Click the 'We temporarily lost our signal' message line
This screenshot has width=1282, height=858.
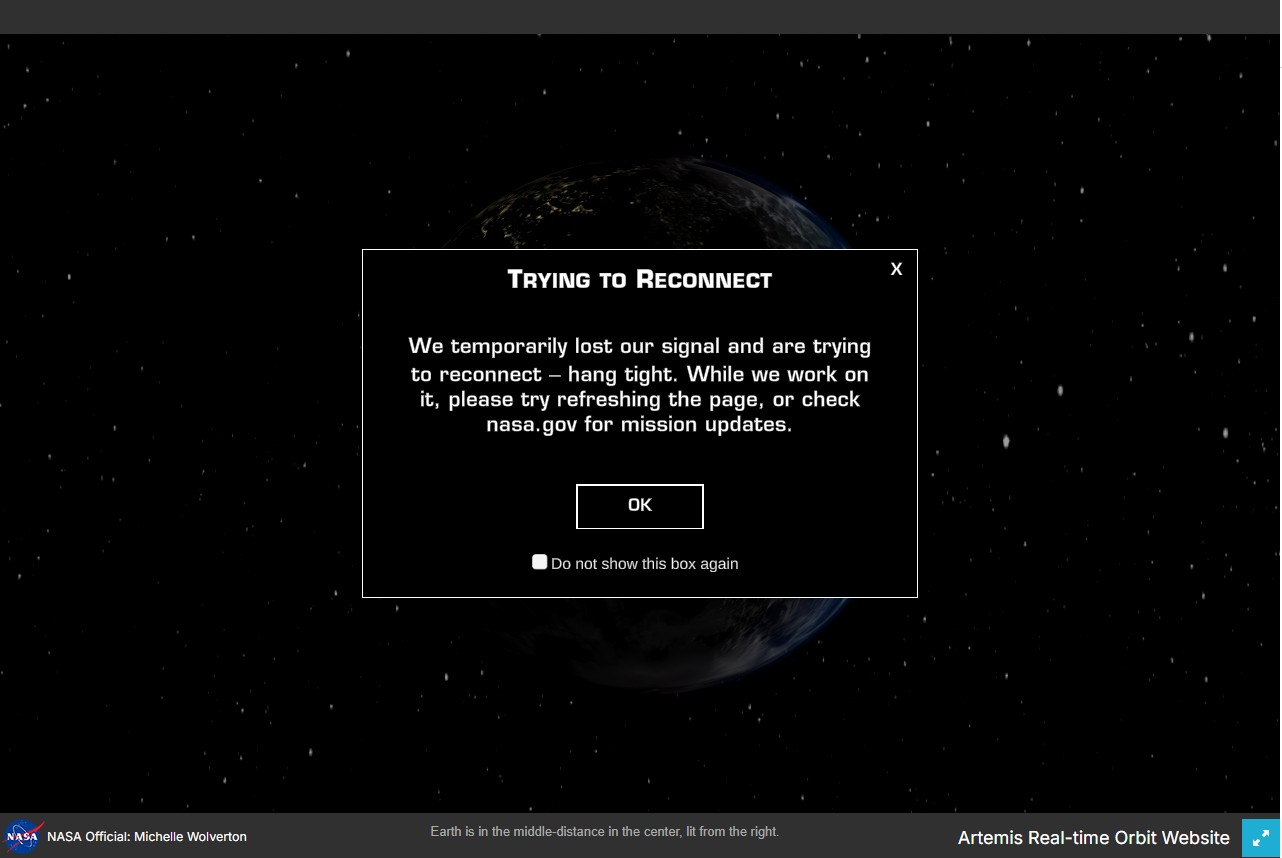click(639, 346)
